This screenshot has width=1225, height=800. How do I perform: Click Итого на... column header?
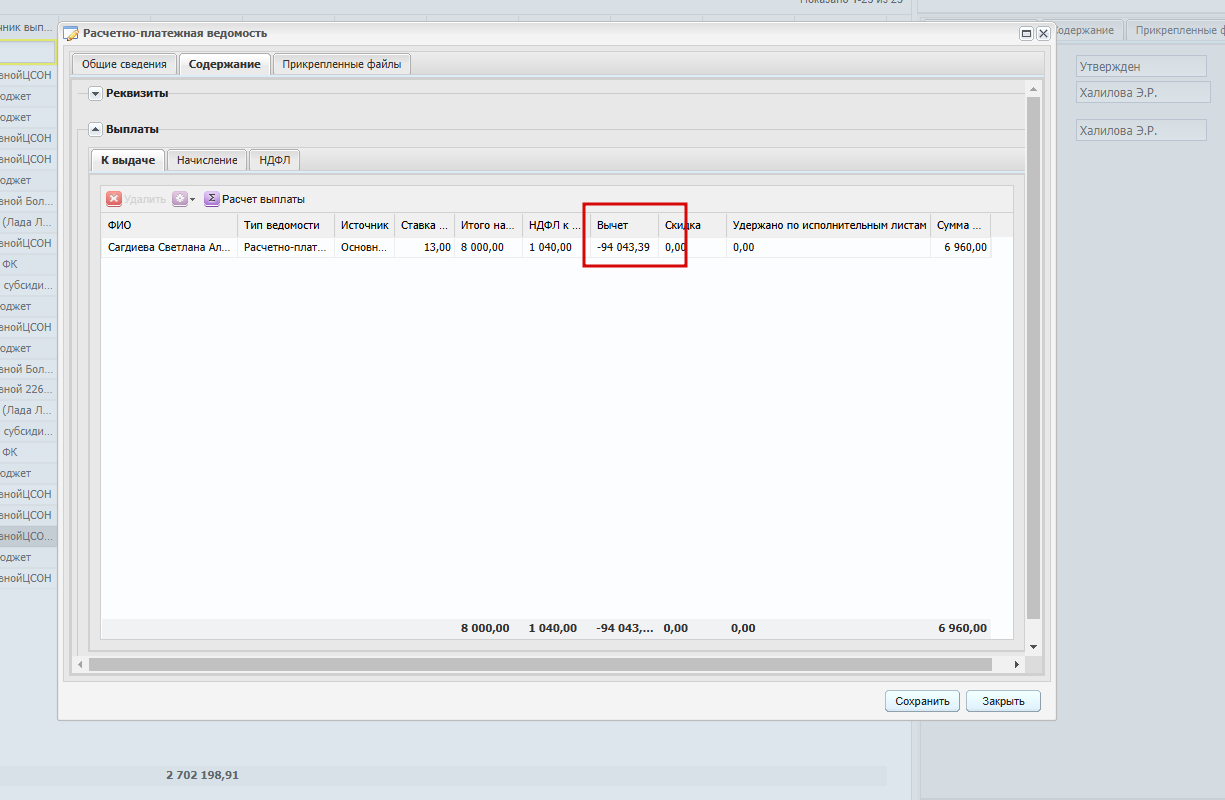pos(488,225)
